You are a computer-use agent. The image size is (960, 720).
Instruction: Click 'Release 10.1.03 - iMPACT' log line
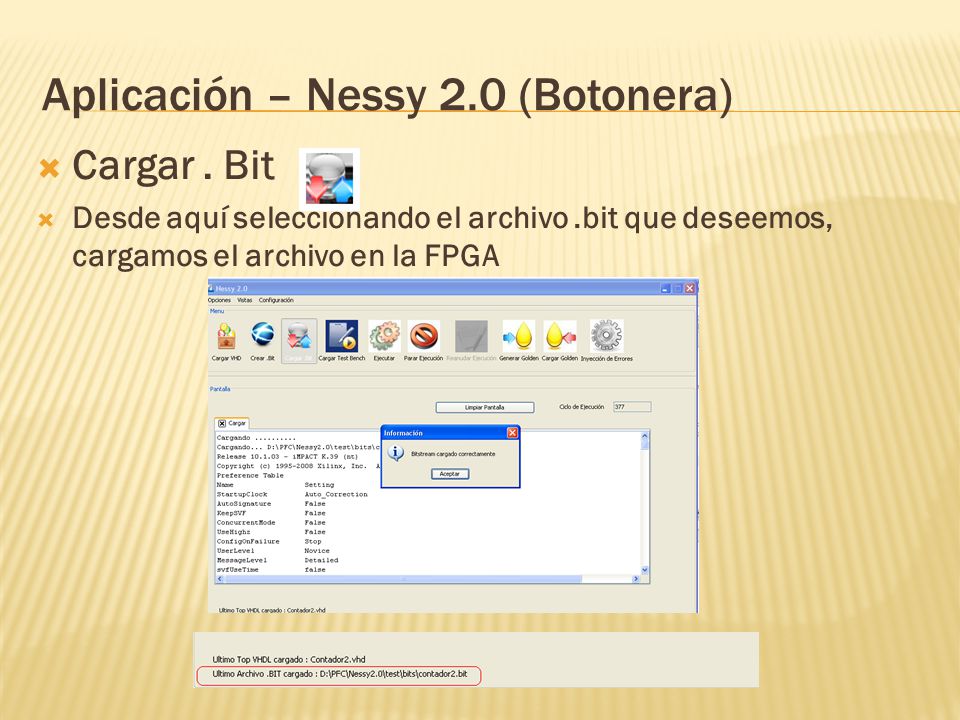pos(287,457)
